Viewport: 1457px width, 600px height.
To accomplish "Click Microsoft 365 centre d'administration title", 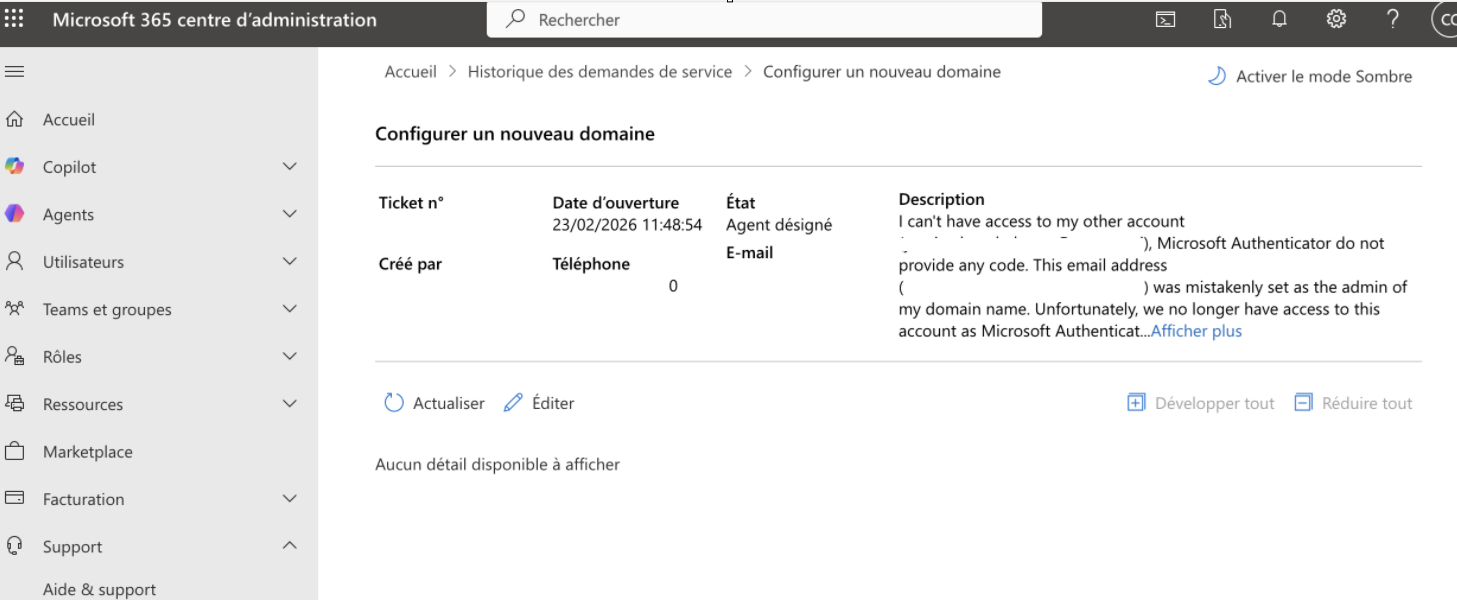I will click(215, 19).
